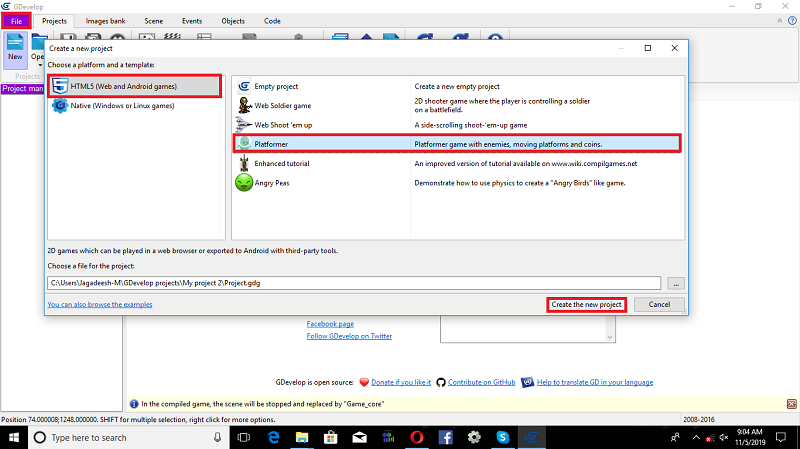
Task: Click 'You can also browse the examples' link
Action: [100, 305]
